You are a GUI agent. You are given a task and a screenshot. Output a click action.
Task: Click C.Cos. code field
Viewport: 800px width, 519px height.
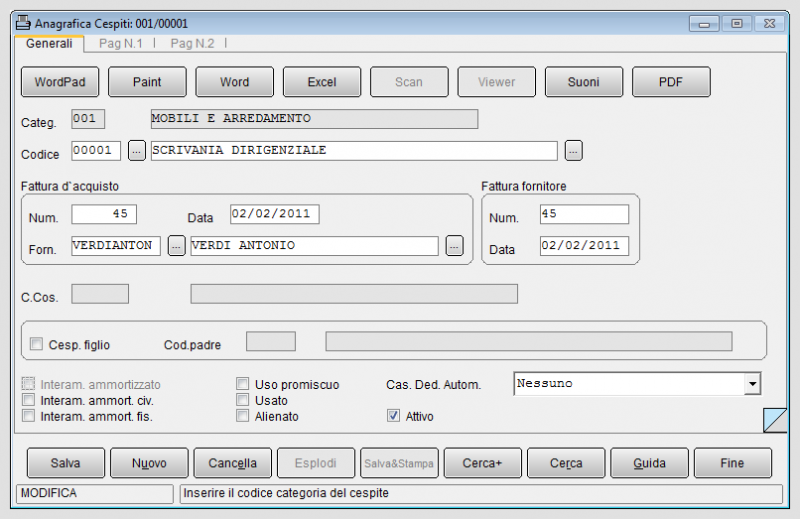(100, 294)
